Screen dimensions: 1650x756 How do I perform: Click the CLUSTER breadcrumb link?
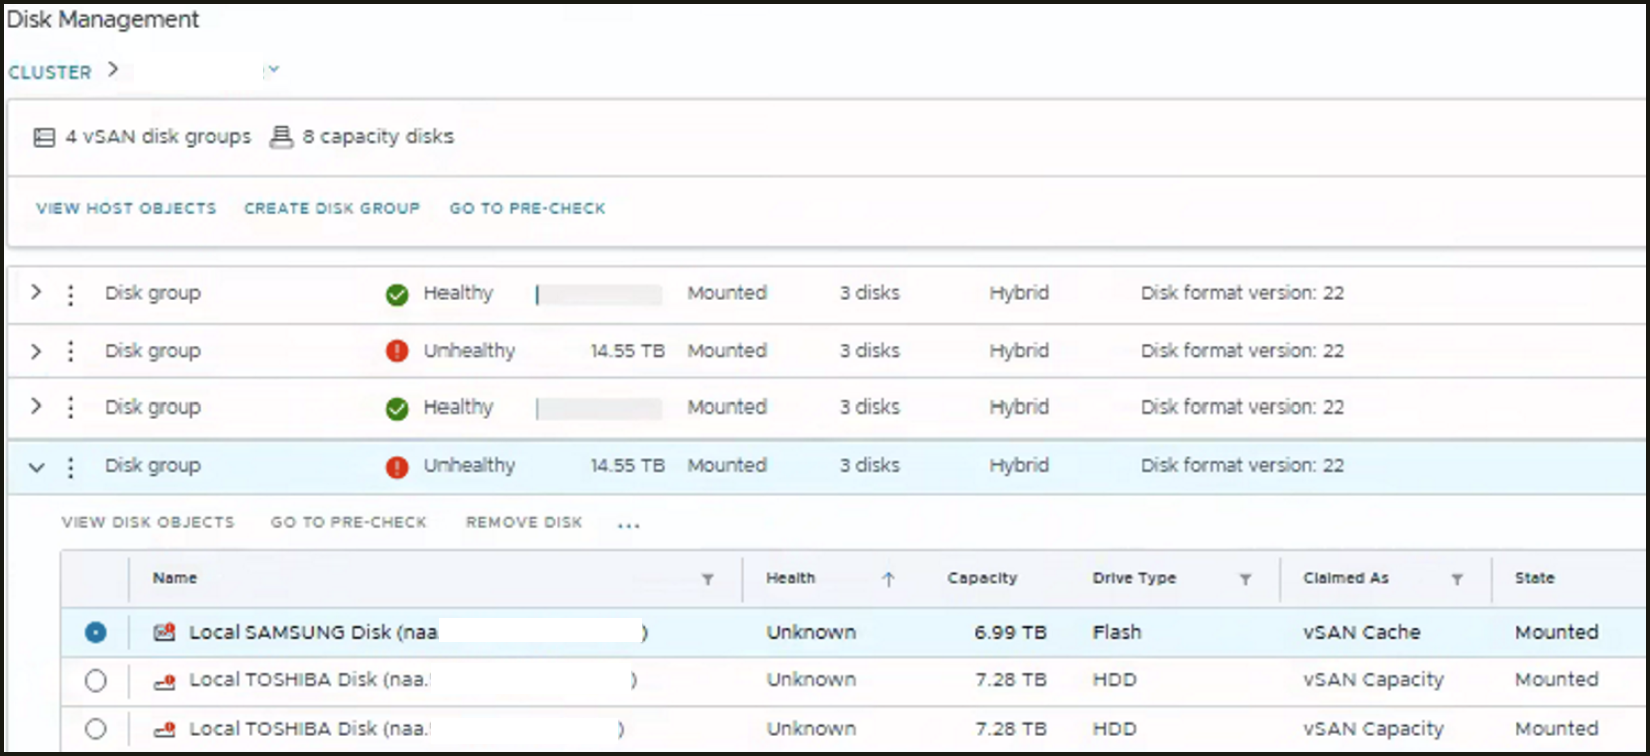(x=50, y=72)
